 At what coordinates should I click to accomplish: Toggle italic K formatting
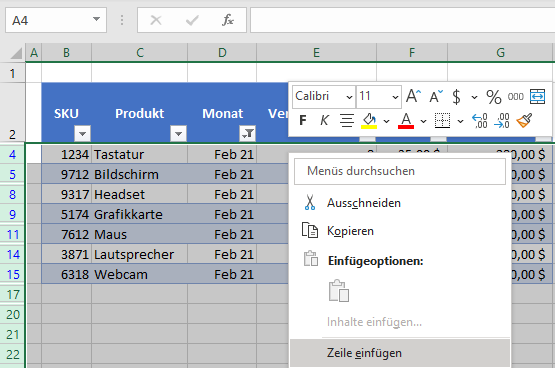[x=324, y=120]
